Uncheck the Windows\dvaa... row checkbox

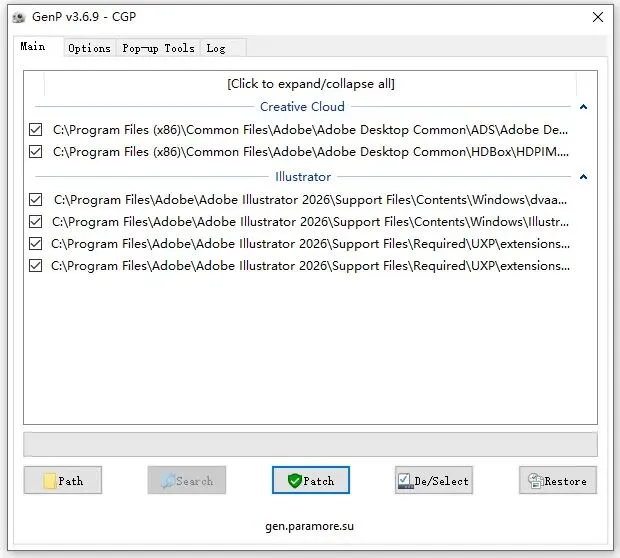pyautogui.click(x=36, y=200)
